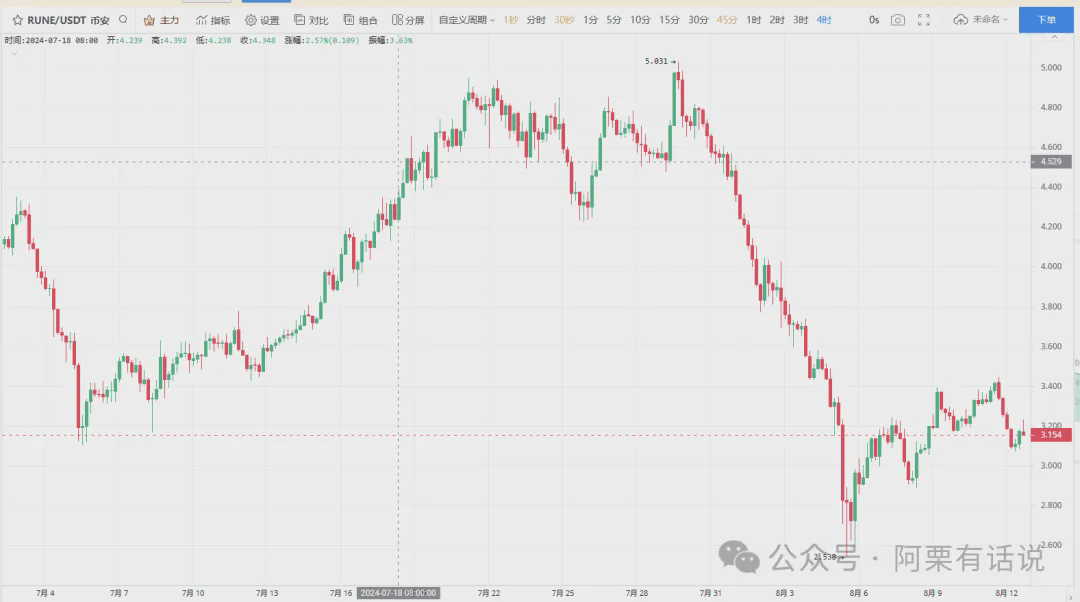The height and width of the screenshot is (602, 1080).
Task: Select the 1时 timeframe
Action: (754, 20)
